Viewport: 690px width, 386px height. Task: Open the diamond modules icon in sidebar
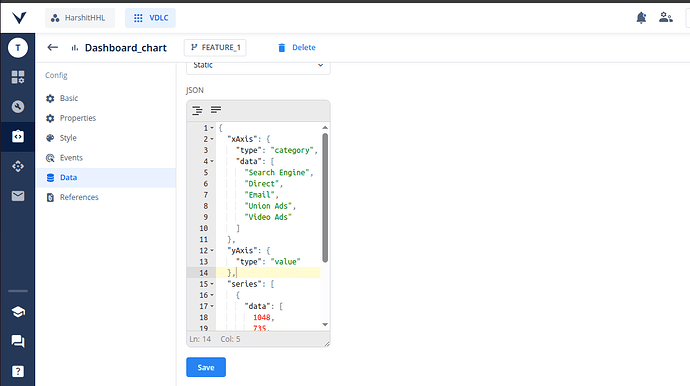pyautogui.click(x=18, y=166)
